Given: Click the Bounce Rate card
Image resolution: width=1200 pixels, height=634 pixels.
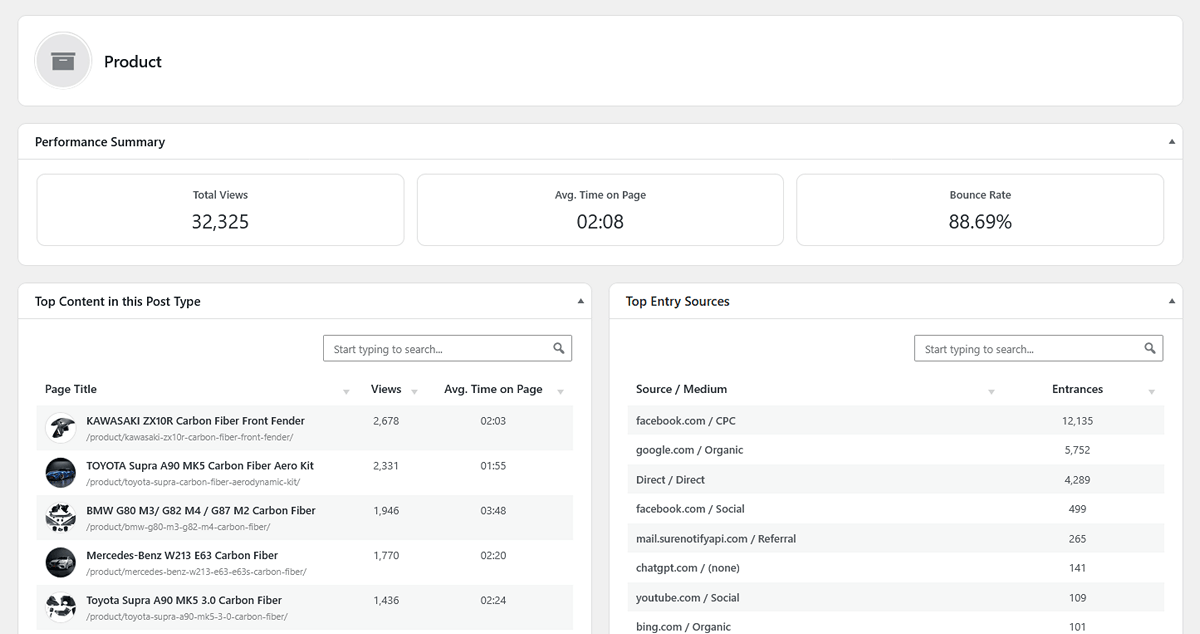Looking at the screenshot, I should point(980,210).
